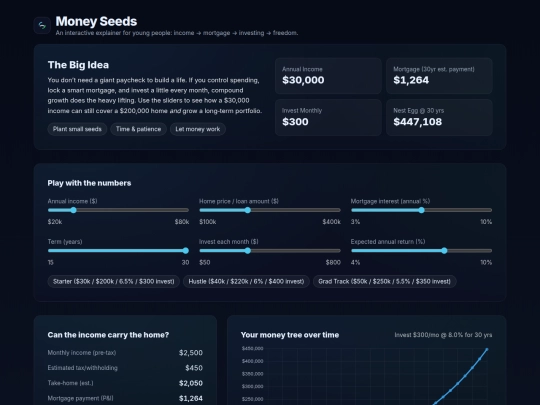The height and width of the screenshot is (405, 540).
Task: Click the Monthly income $2,500 value
Action: (x=191, y=353)
